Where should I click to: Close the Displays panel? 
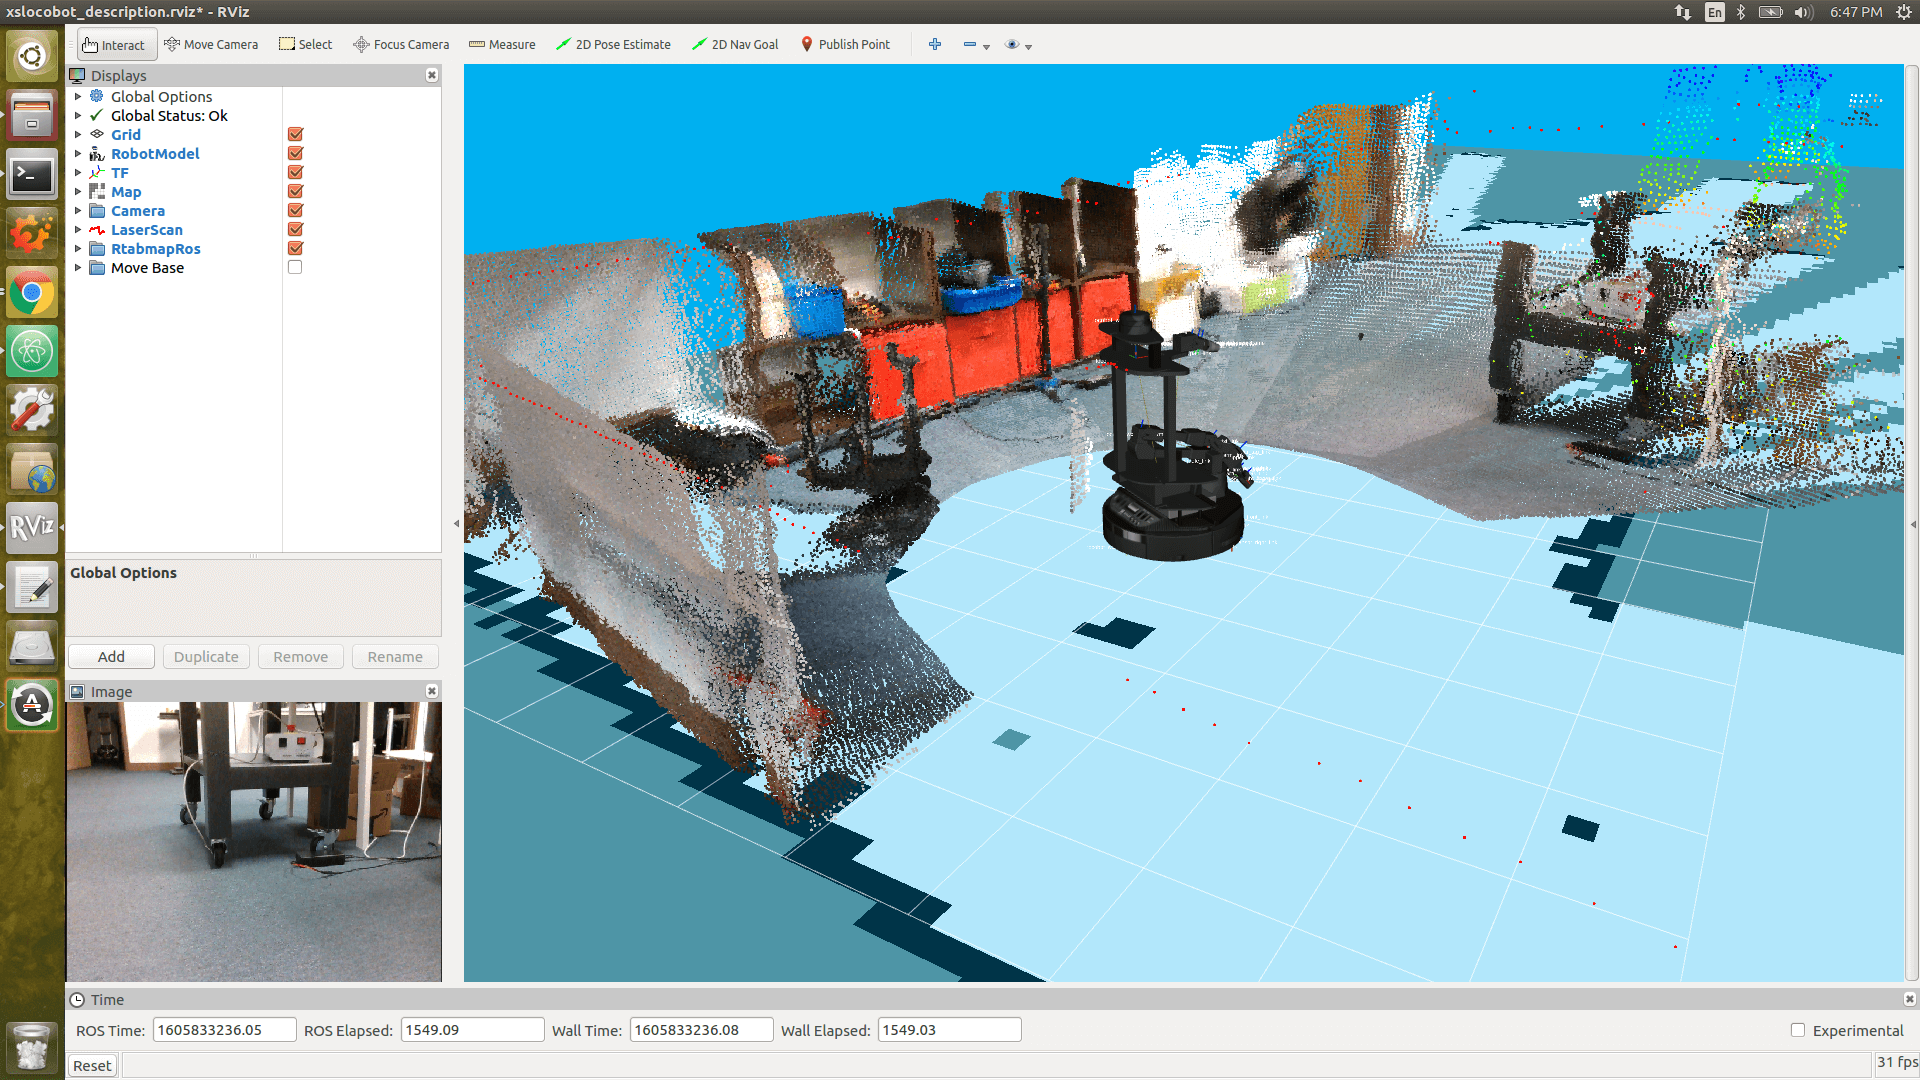432,75
